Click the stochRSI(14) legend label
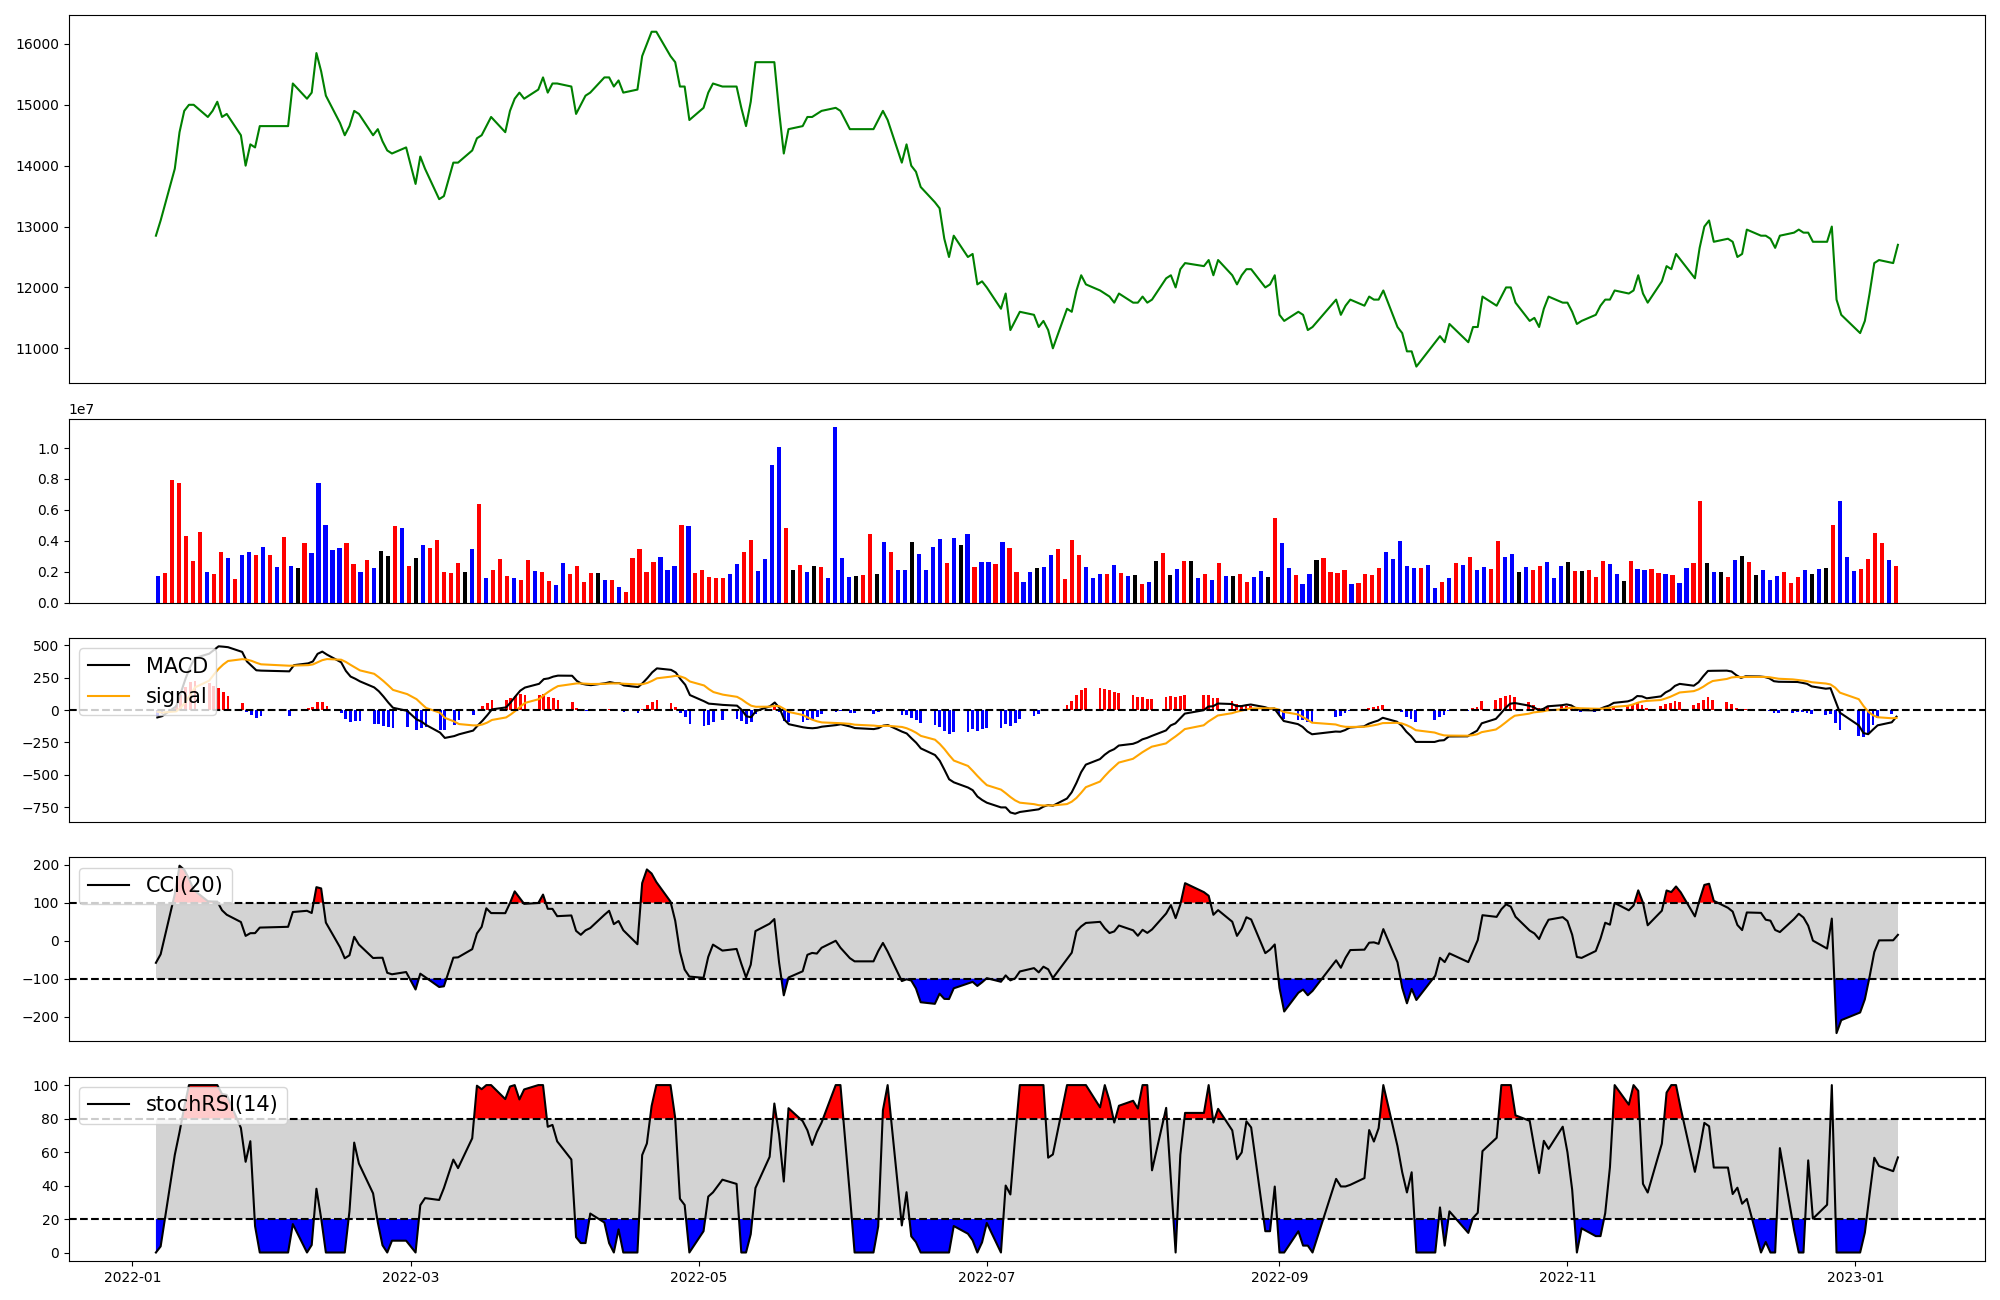2000x1300 pixels. click(211, 1104)
